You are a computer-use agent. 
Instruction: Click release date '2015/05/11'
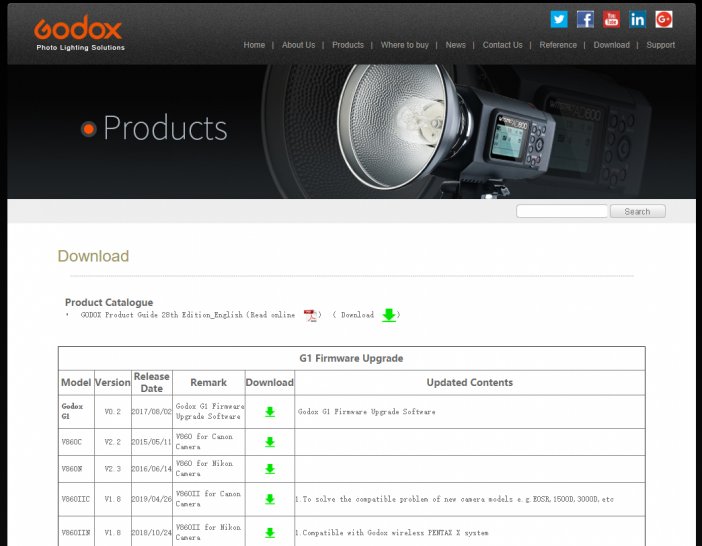(151, 442)
